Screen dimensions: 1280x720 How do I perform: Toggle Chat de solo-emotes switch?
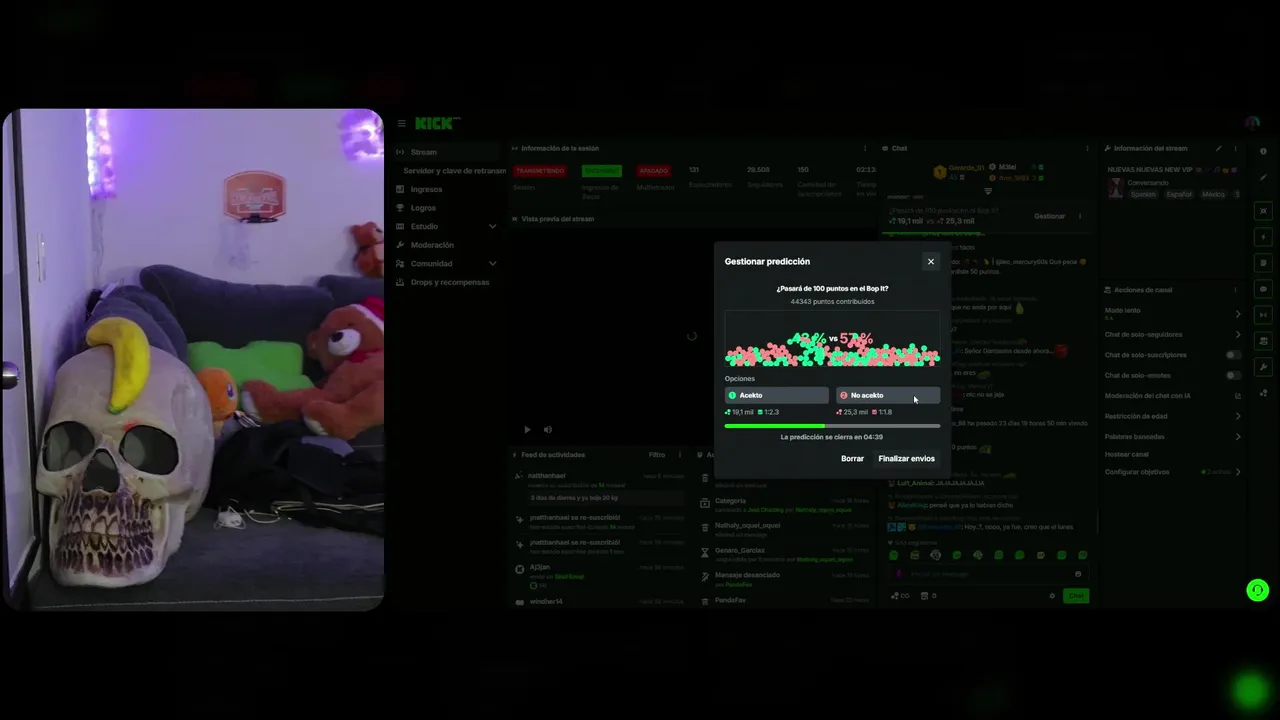coord(1234,375)
